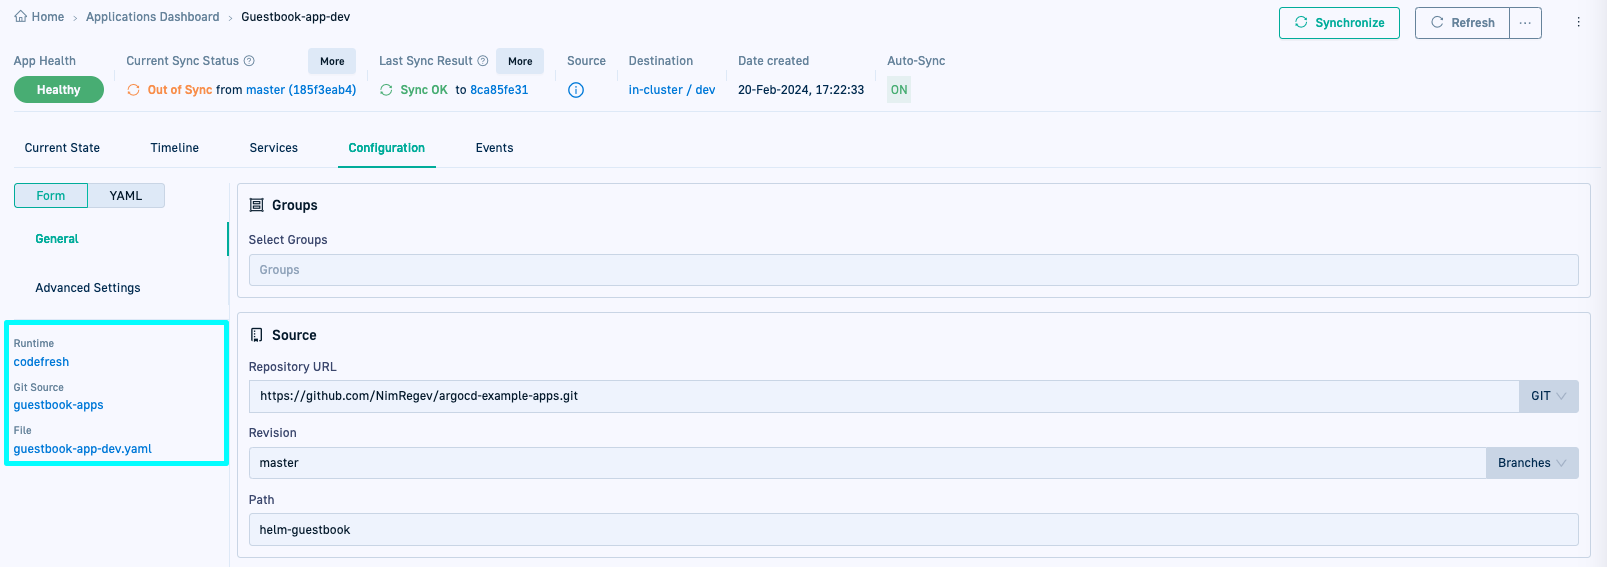This screenshot has width=1607, height=567.
Task: Click the Path input field
Action: click(912, 530)
